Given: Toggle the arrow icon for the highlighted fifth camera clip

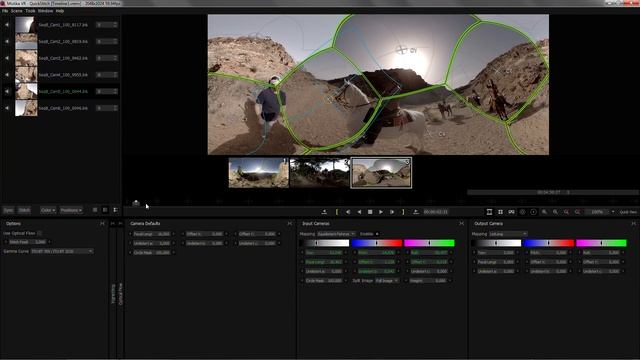Looking at the screenshot, I should tap(7, 91).
